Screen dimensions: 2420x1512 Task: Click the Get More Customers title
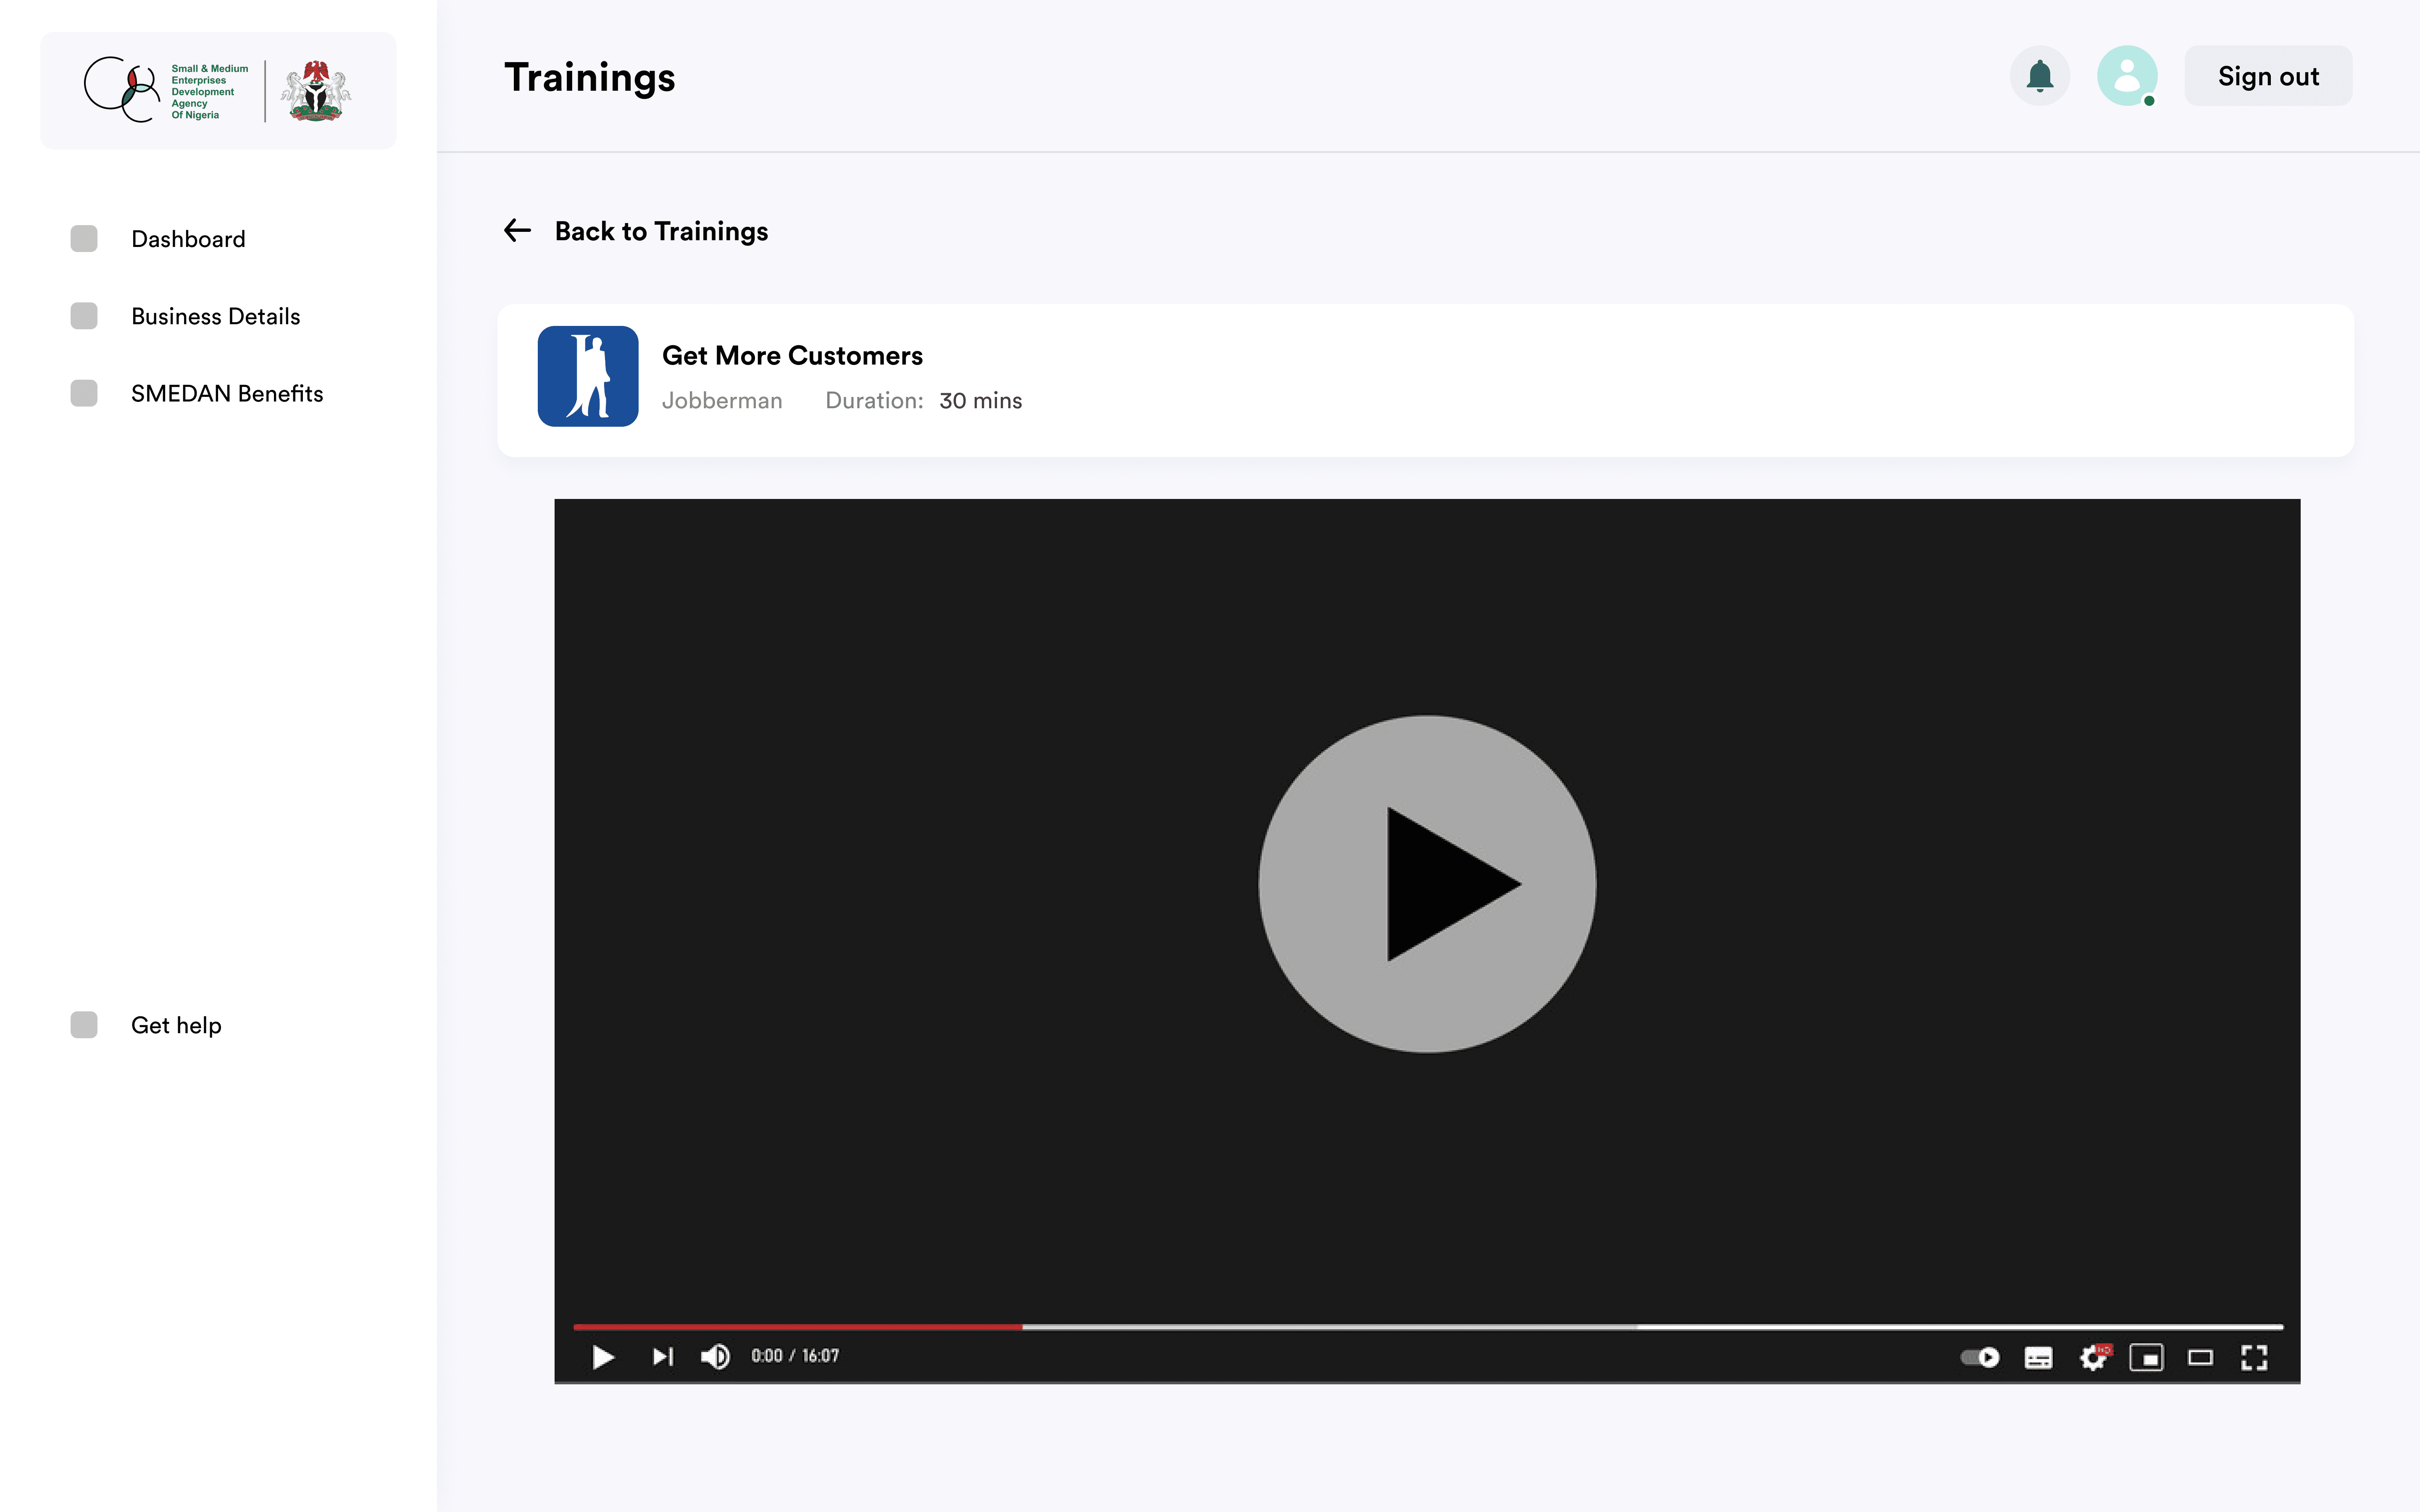[792, 356]
